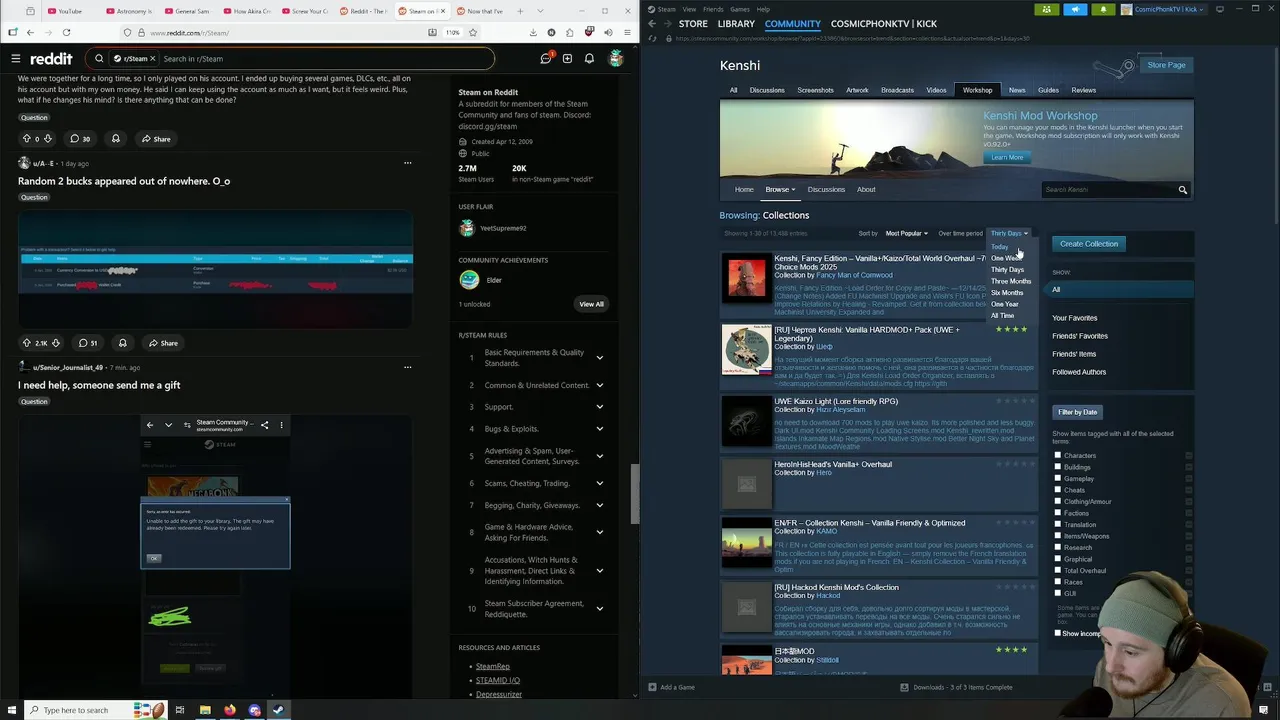Go back in Firefox browser
1280x720 pixels.
30,32
